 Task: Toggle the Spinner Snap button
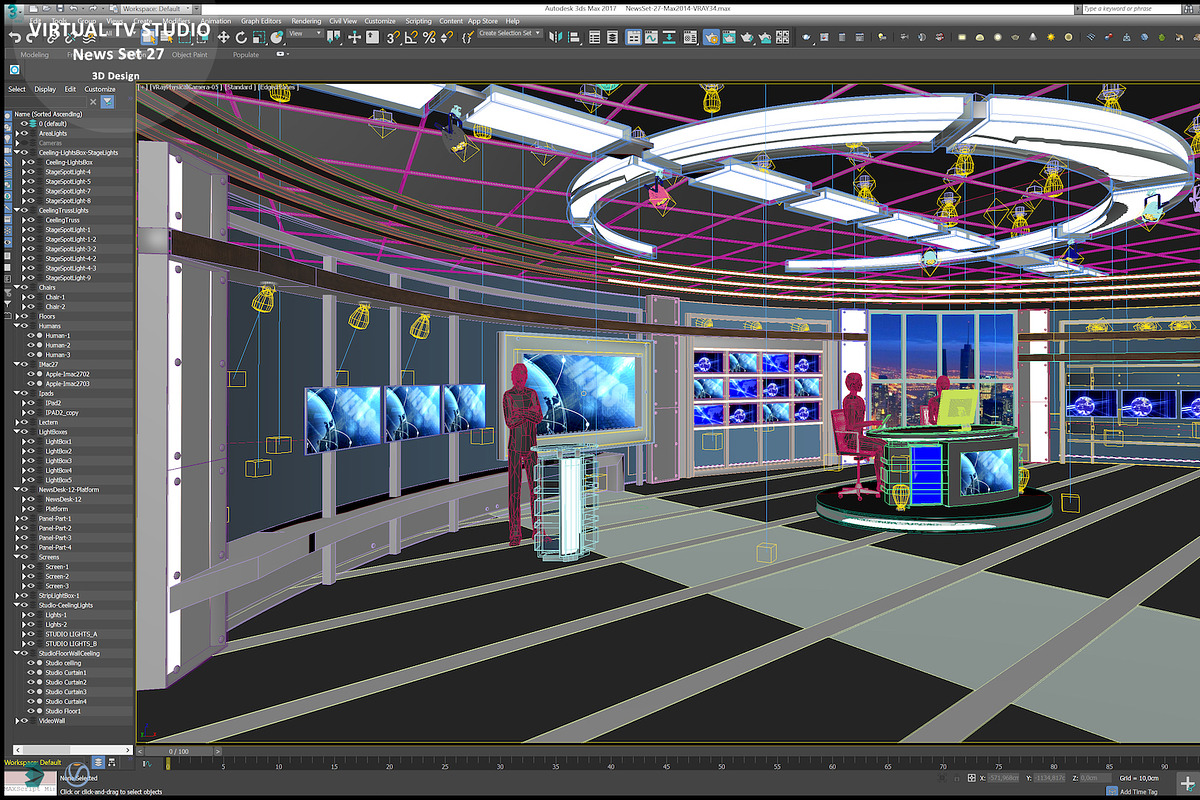point(446,37)
